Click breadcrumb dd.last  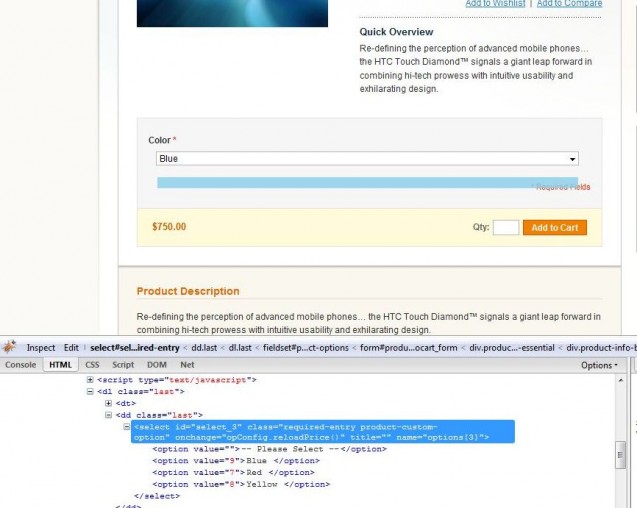tap(204, 348)
